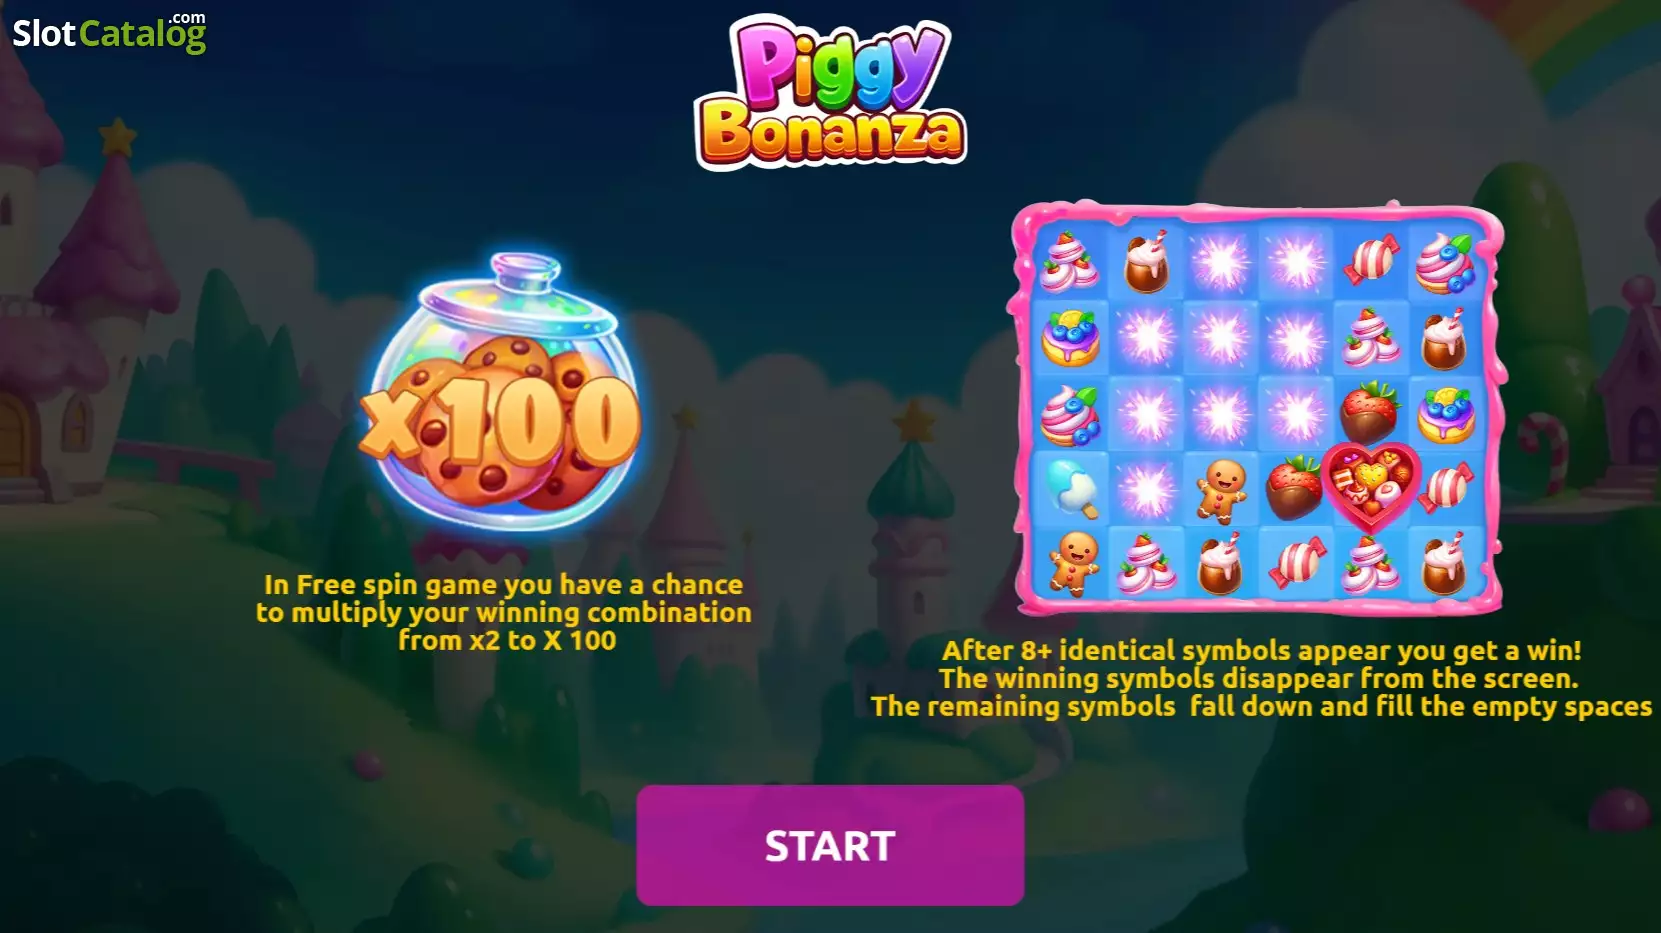Click the striped candy in top row
1661x933 pixels.
click(x=1371, y=262)
